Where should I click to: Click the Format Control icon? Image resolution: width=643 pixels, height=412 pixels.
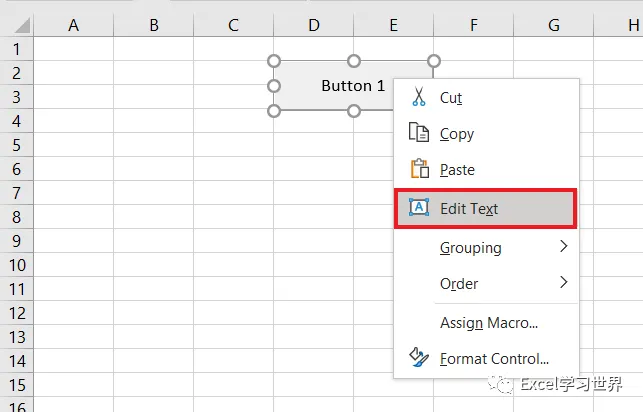tap(419, 358)
